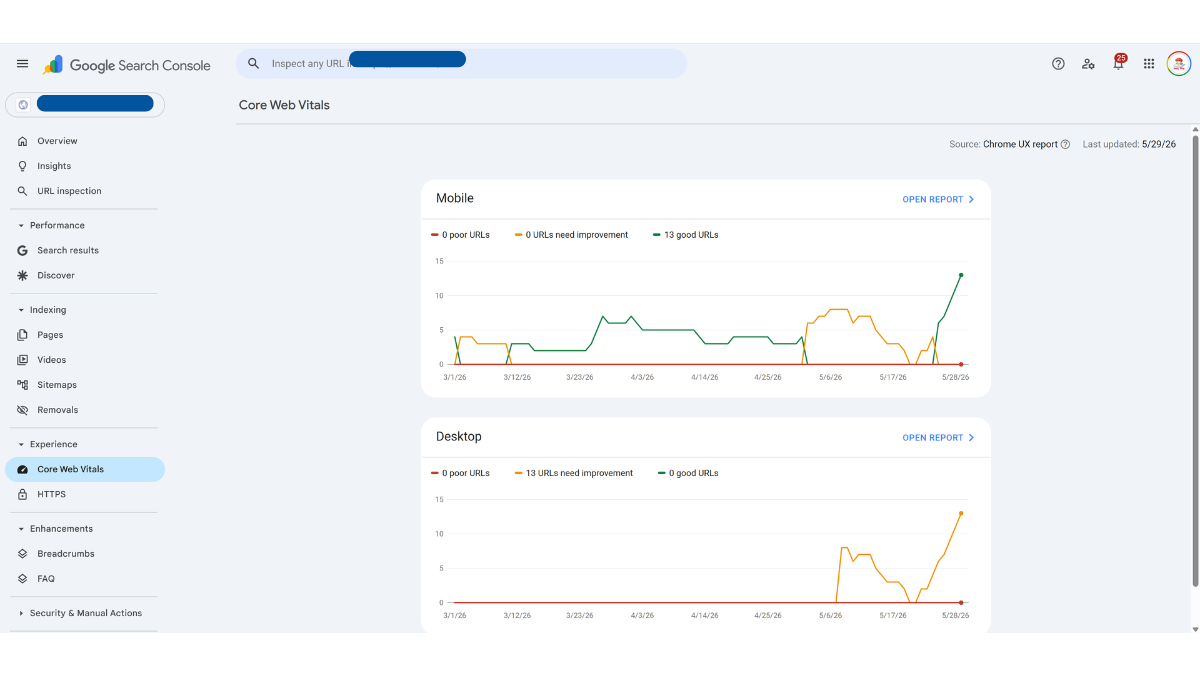This screenshot has height=675, width=1200.
Task: Click the Removals crossed-eye icon
Action: coord(23,410)
